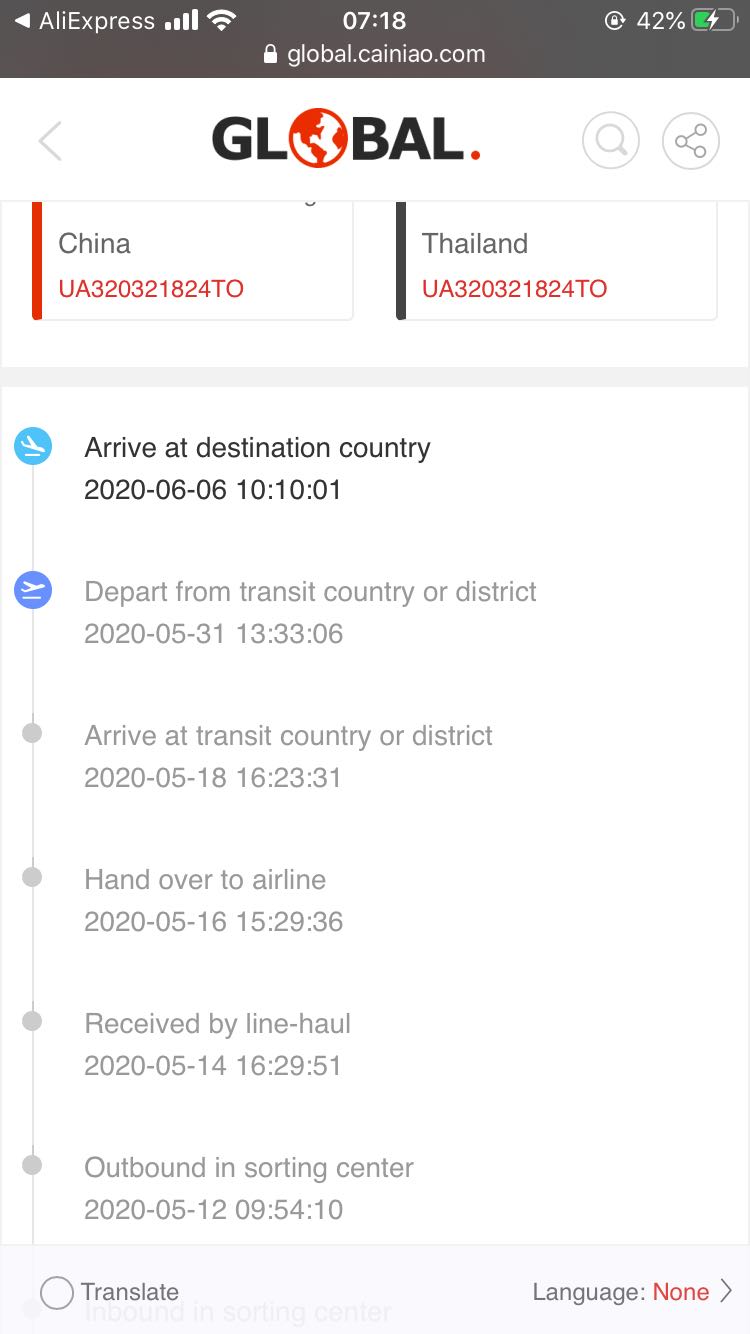750x1334 pixels.
Task: Tap the purple departure plane icon
Action: click(x=33, y=590)
